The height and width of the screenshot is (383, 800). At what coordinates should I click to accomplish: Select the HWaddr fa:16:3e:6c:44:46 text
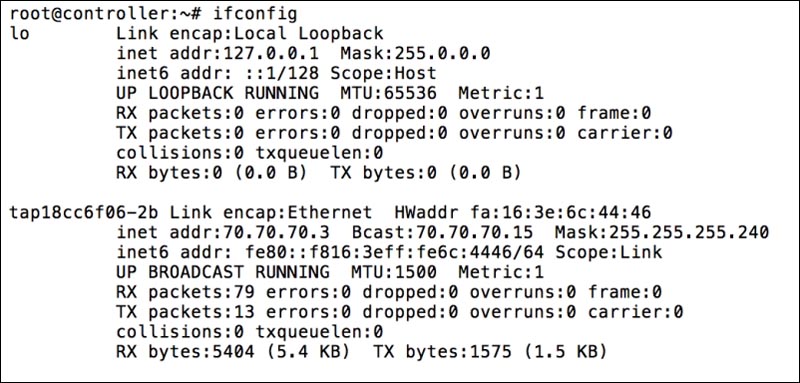click(x=523, y=213)
